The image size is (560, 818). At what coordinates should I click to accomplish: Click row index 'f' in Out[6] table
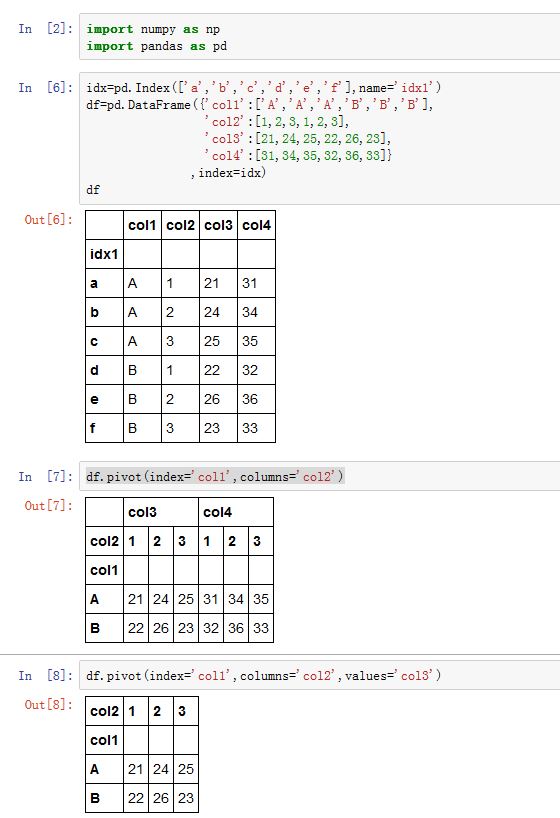point(104,428)
